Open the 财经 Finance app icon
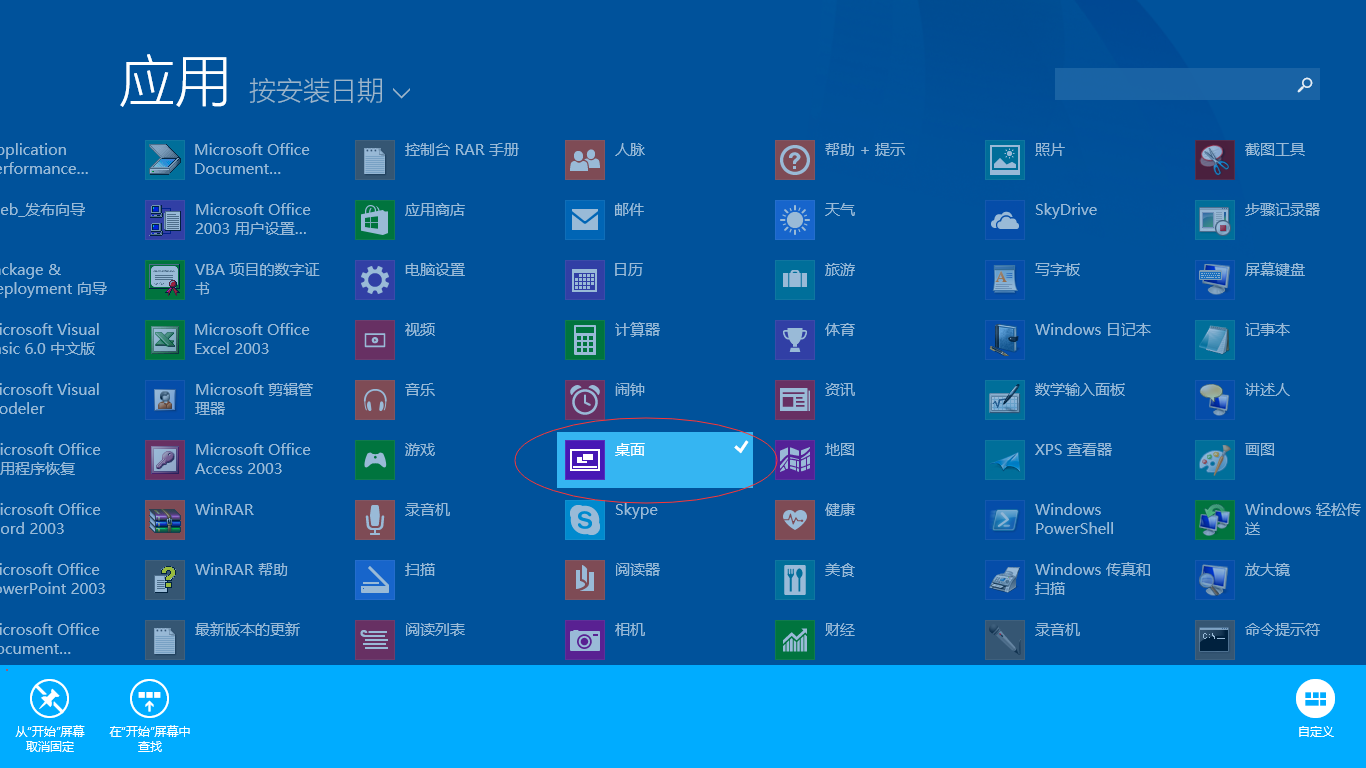The width and height of the screenshot is (1366, 768). pos(795,640)
